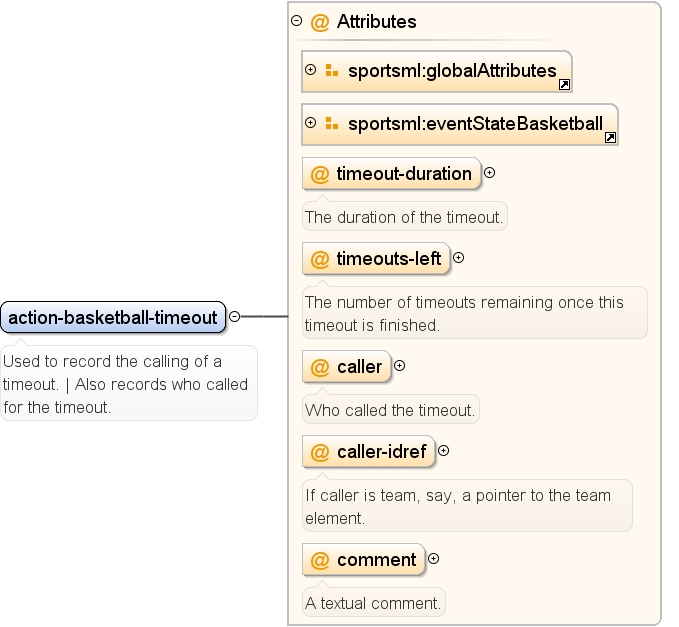Expand the comment attribute details
This screenshot has height=627, width=679.
433,559
